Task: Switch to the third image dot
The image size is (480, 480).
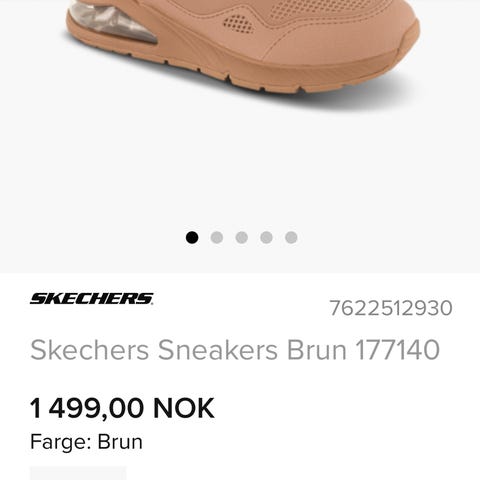Action: coord(242,238)
